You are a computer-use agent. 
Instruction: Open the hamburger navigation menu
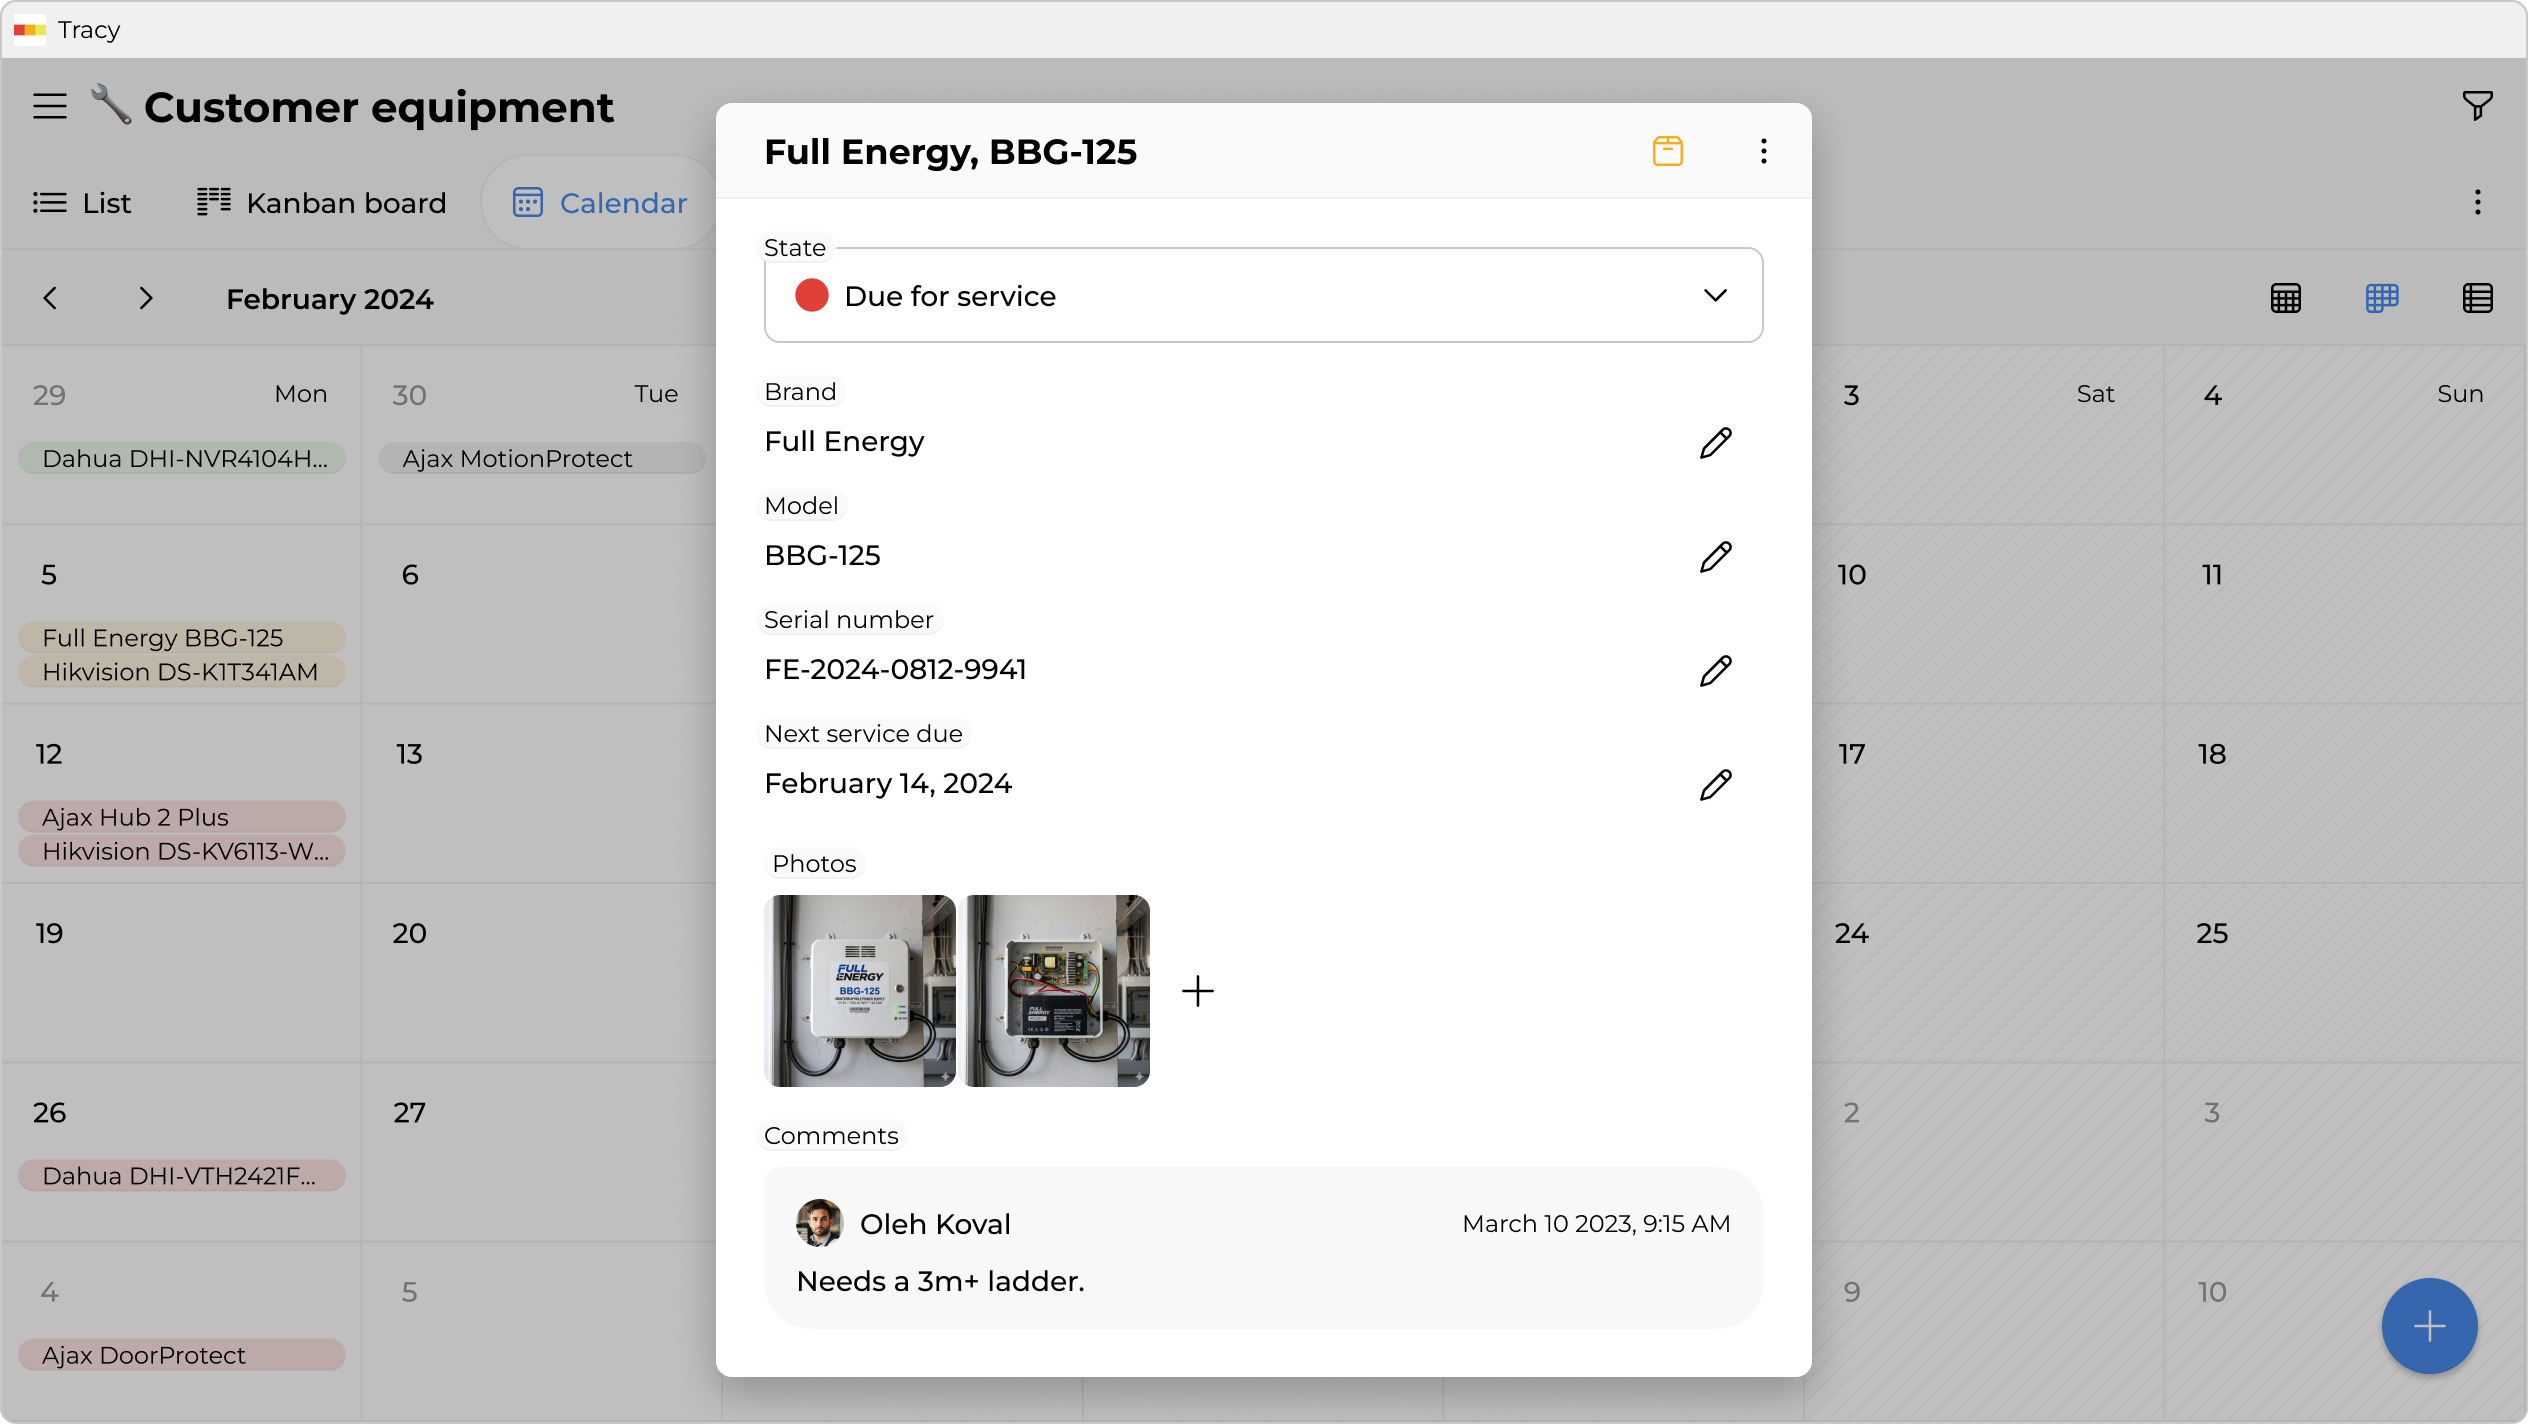50,106
